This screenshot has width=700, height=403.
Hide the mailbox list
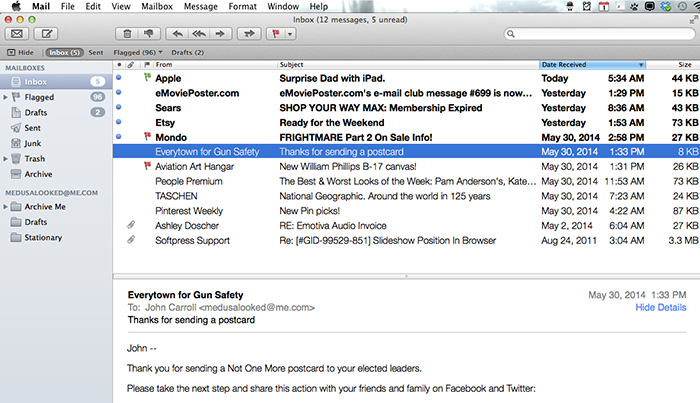(21, 52)
